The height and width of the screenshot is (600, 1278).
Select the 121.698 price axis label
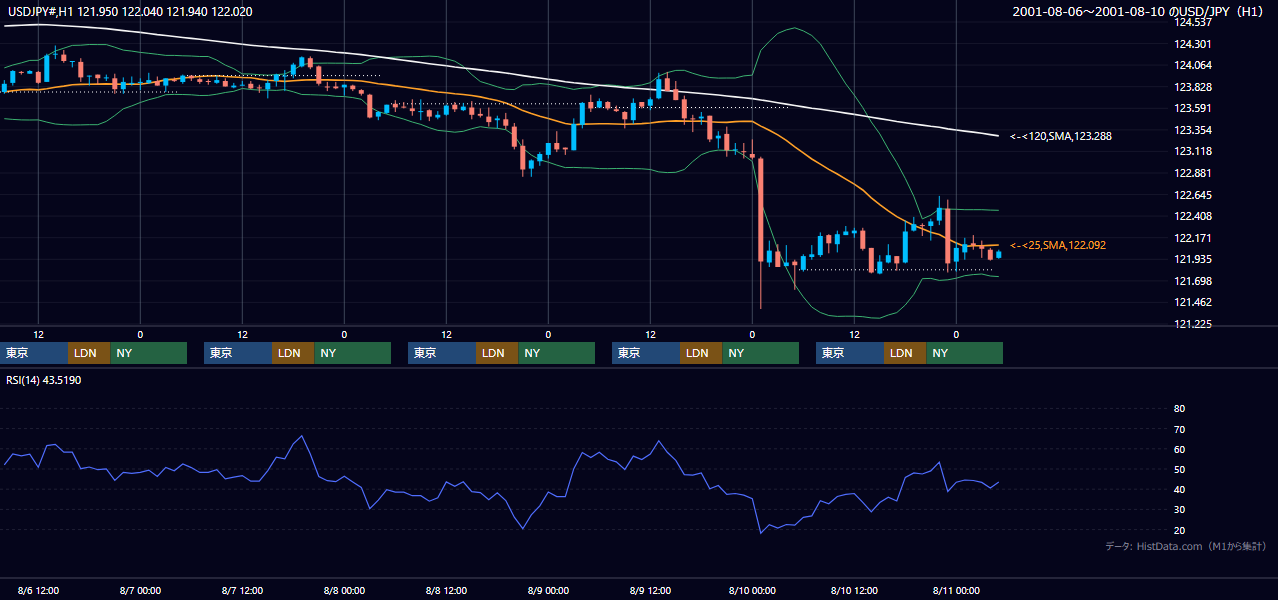[1192, 281]
